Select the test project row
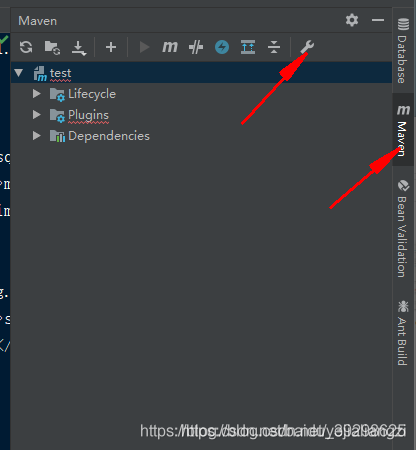The image size is (416, 450). point(201,73)
